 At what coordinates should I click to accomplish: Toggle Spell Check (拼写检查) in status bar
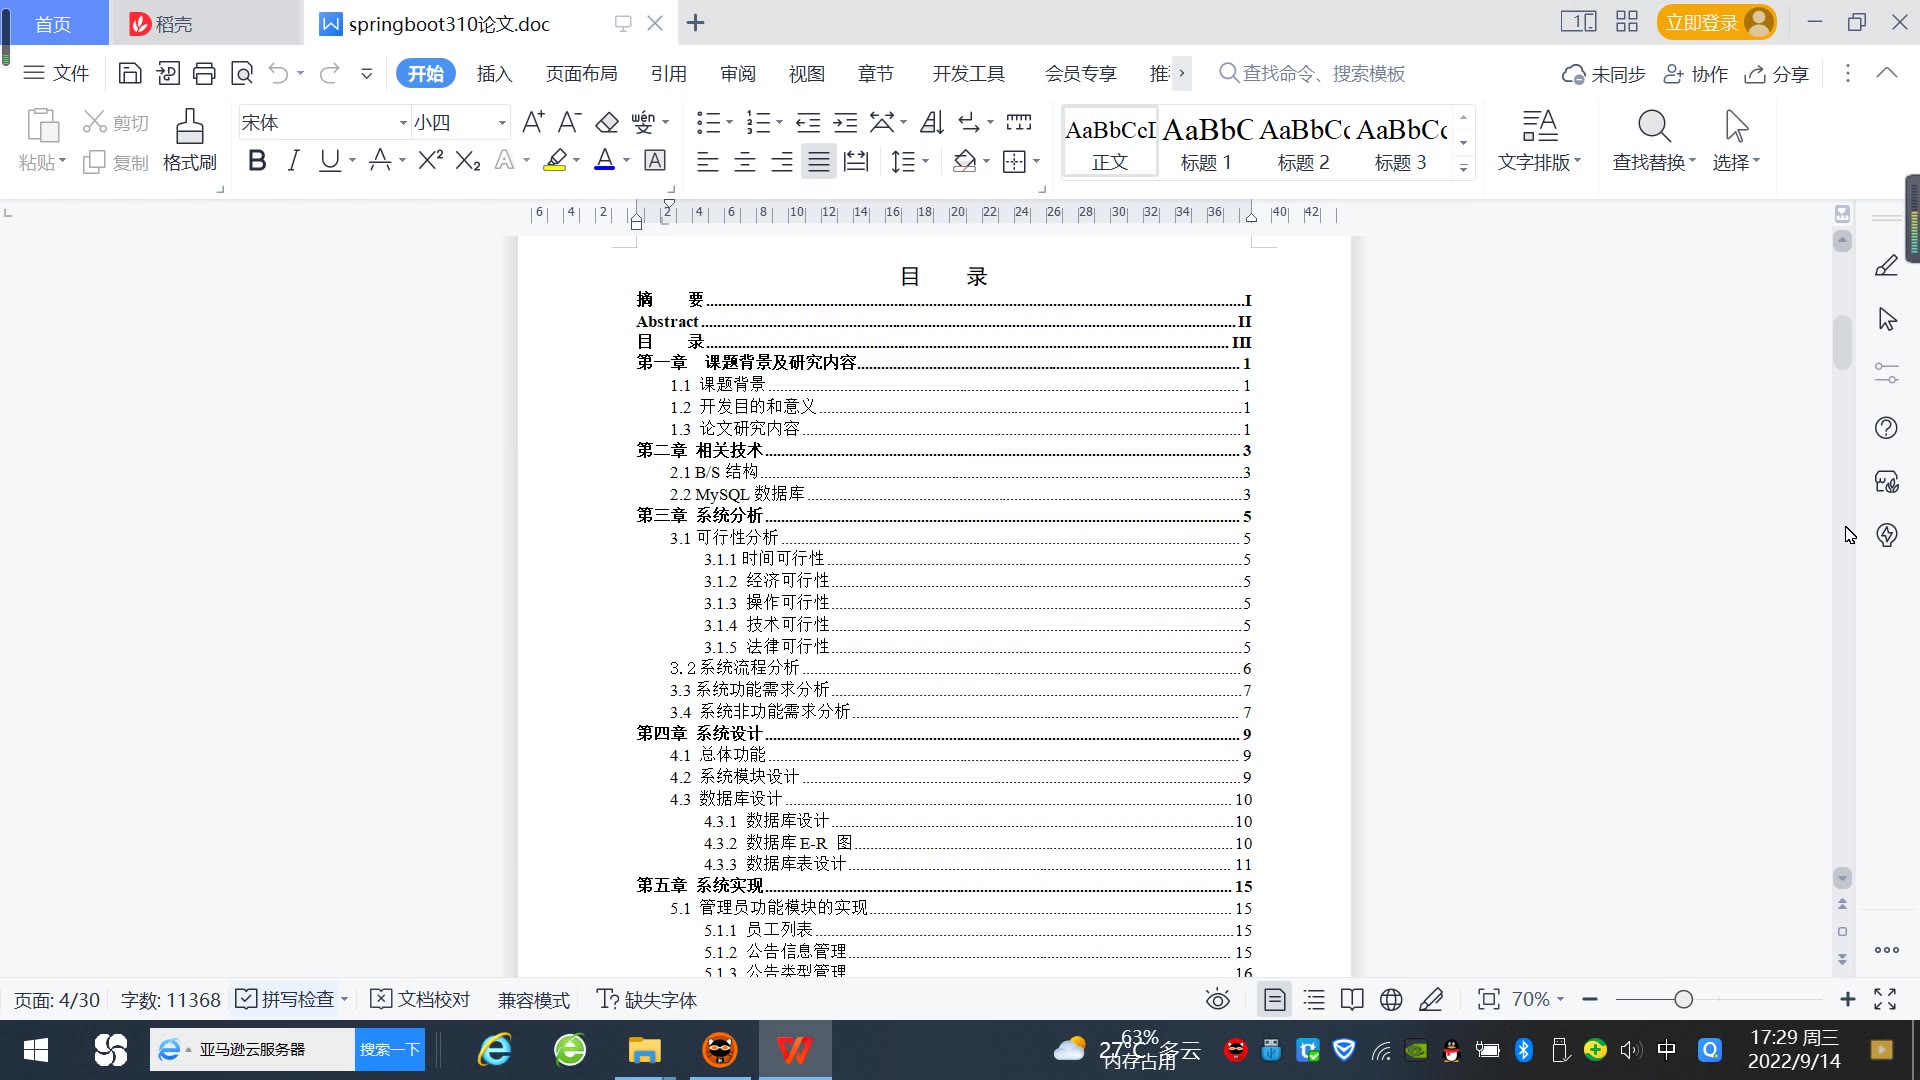[285, 999]
